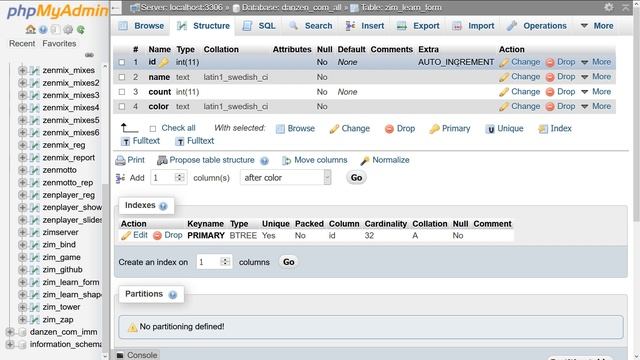
Task: Click Server localhost:3306 breadcrumb
Action: [177, 7]
